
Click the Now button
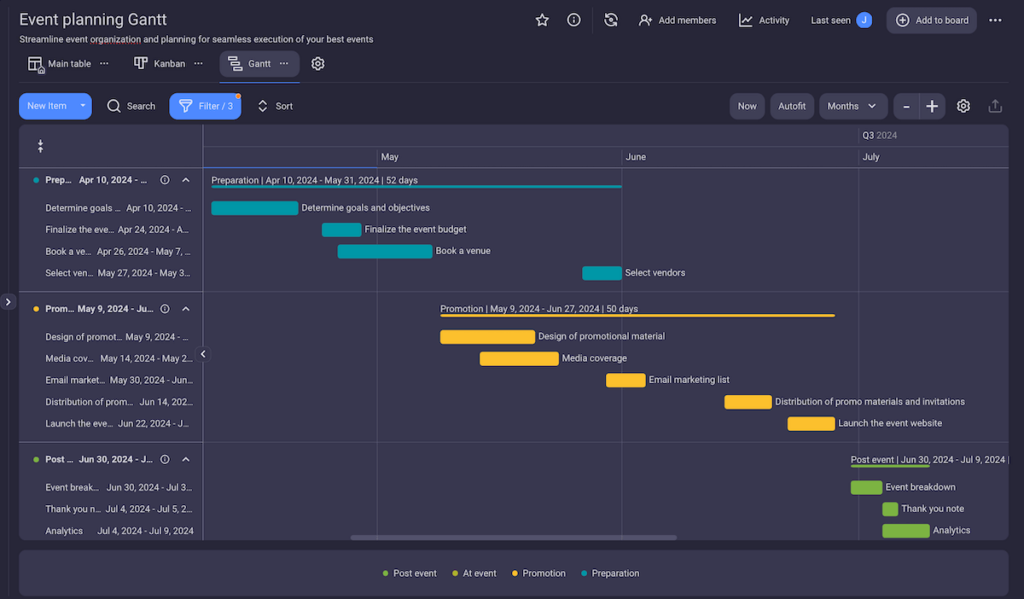[746, 105]
